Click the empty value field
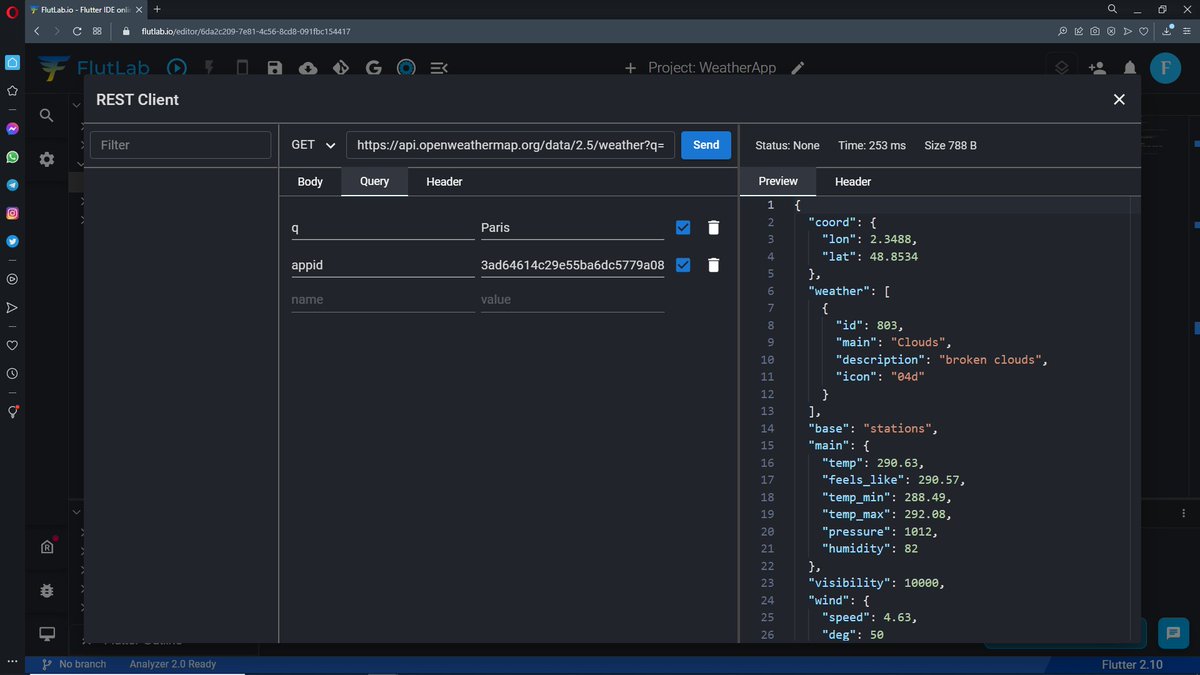 [572, 299]
